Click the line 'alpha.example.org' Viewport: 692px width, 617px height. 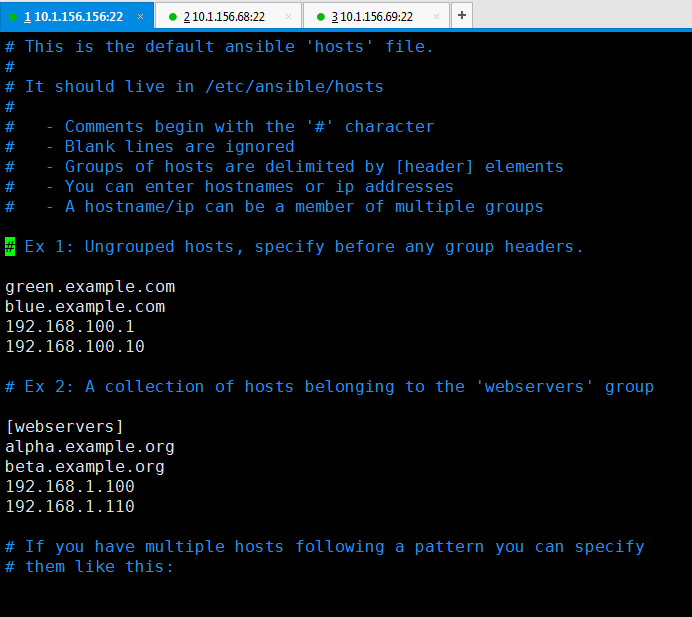90,447
